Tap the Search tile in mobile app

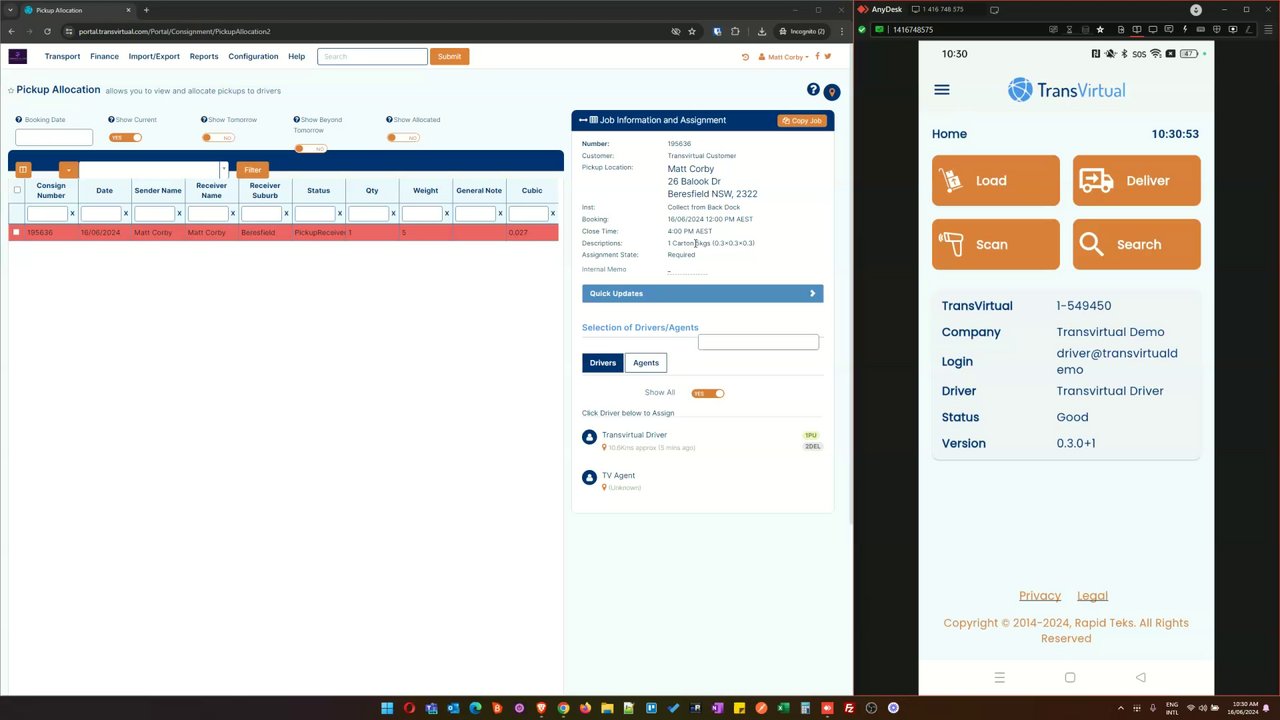click(x=1136, y=244)
